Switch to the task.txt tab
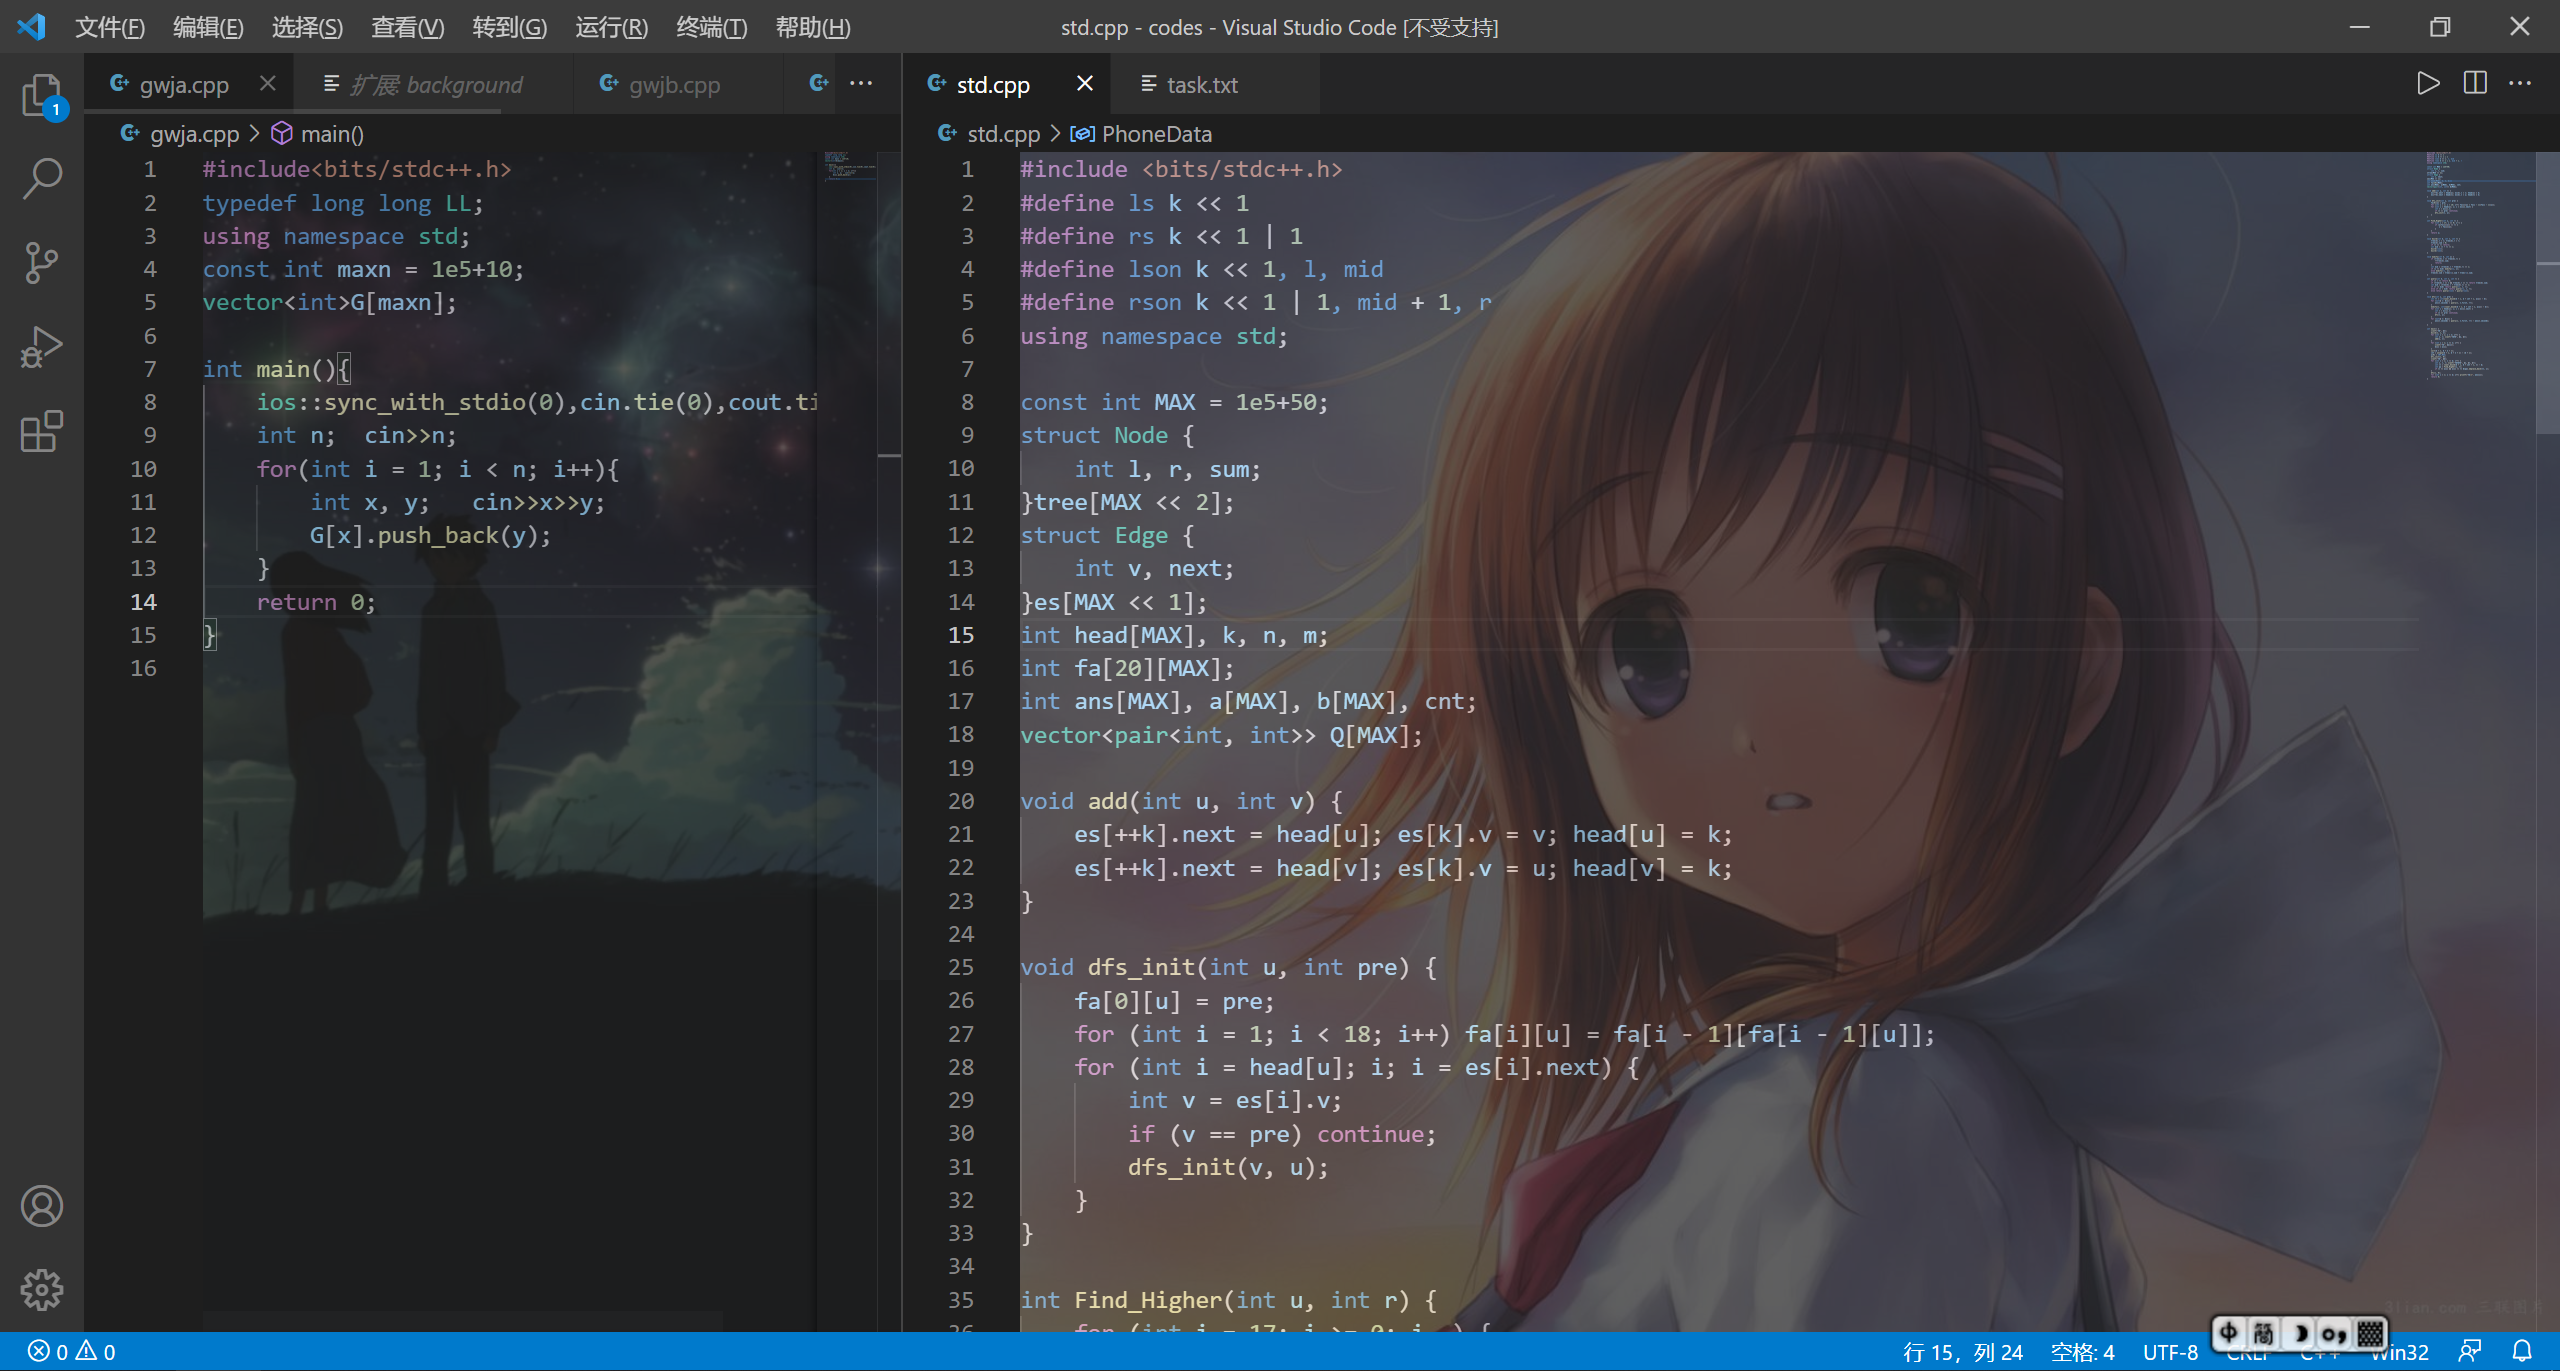2560x1371 pixels. coord(1201,85)
